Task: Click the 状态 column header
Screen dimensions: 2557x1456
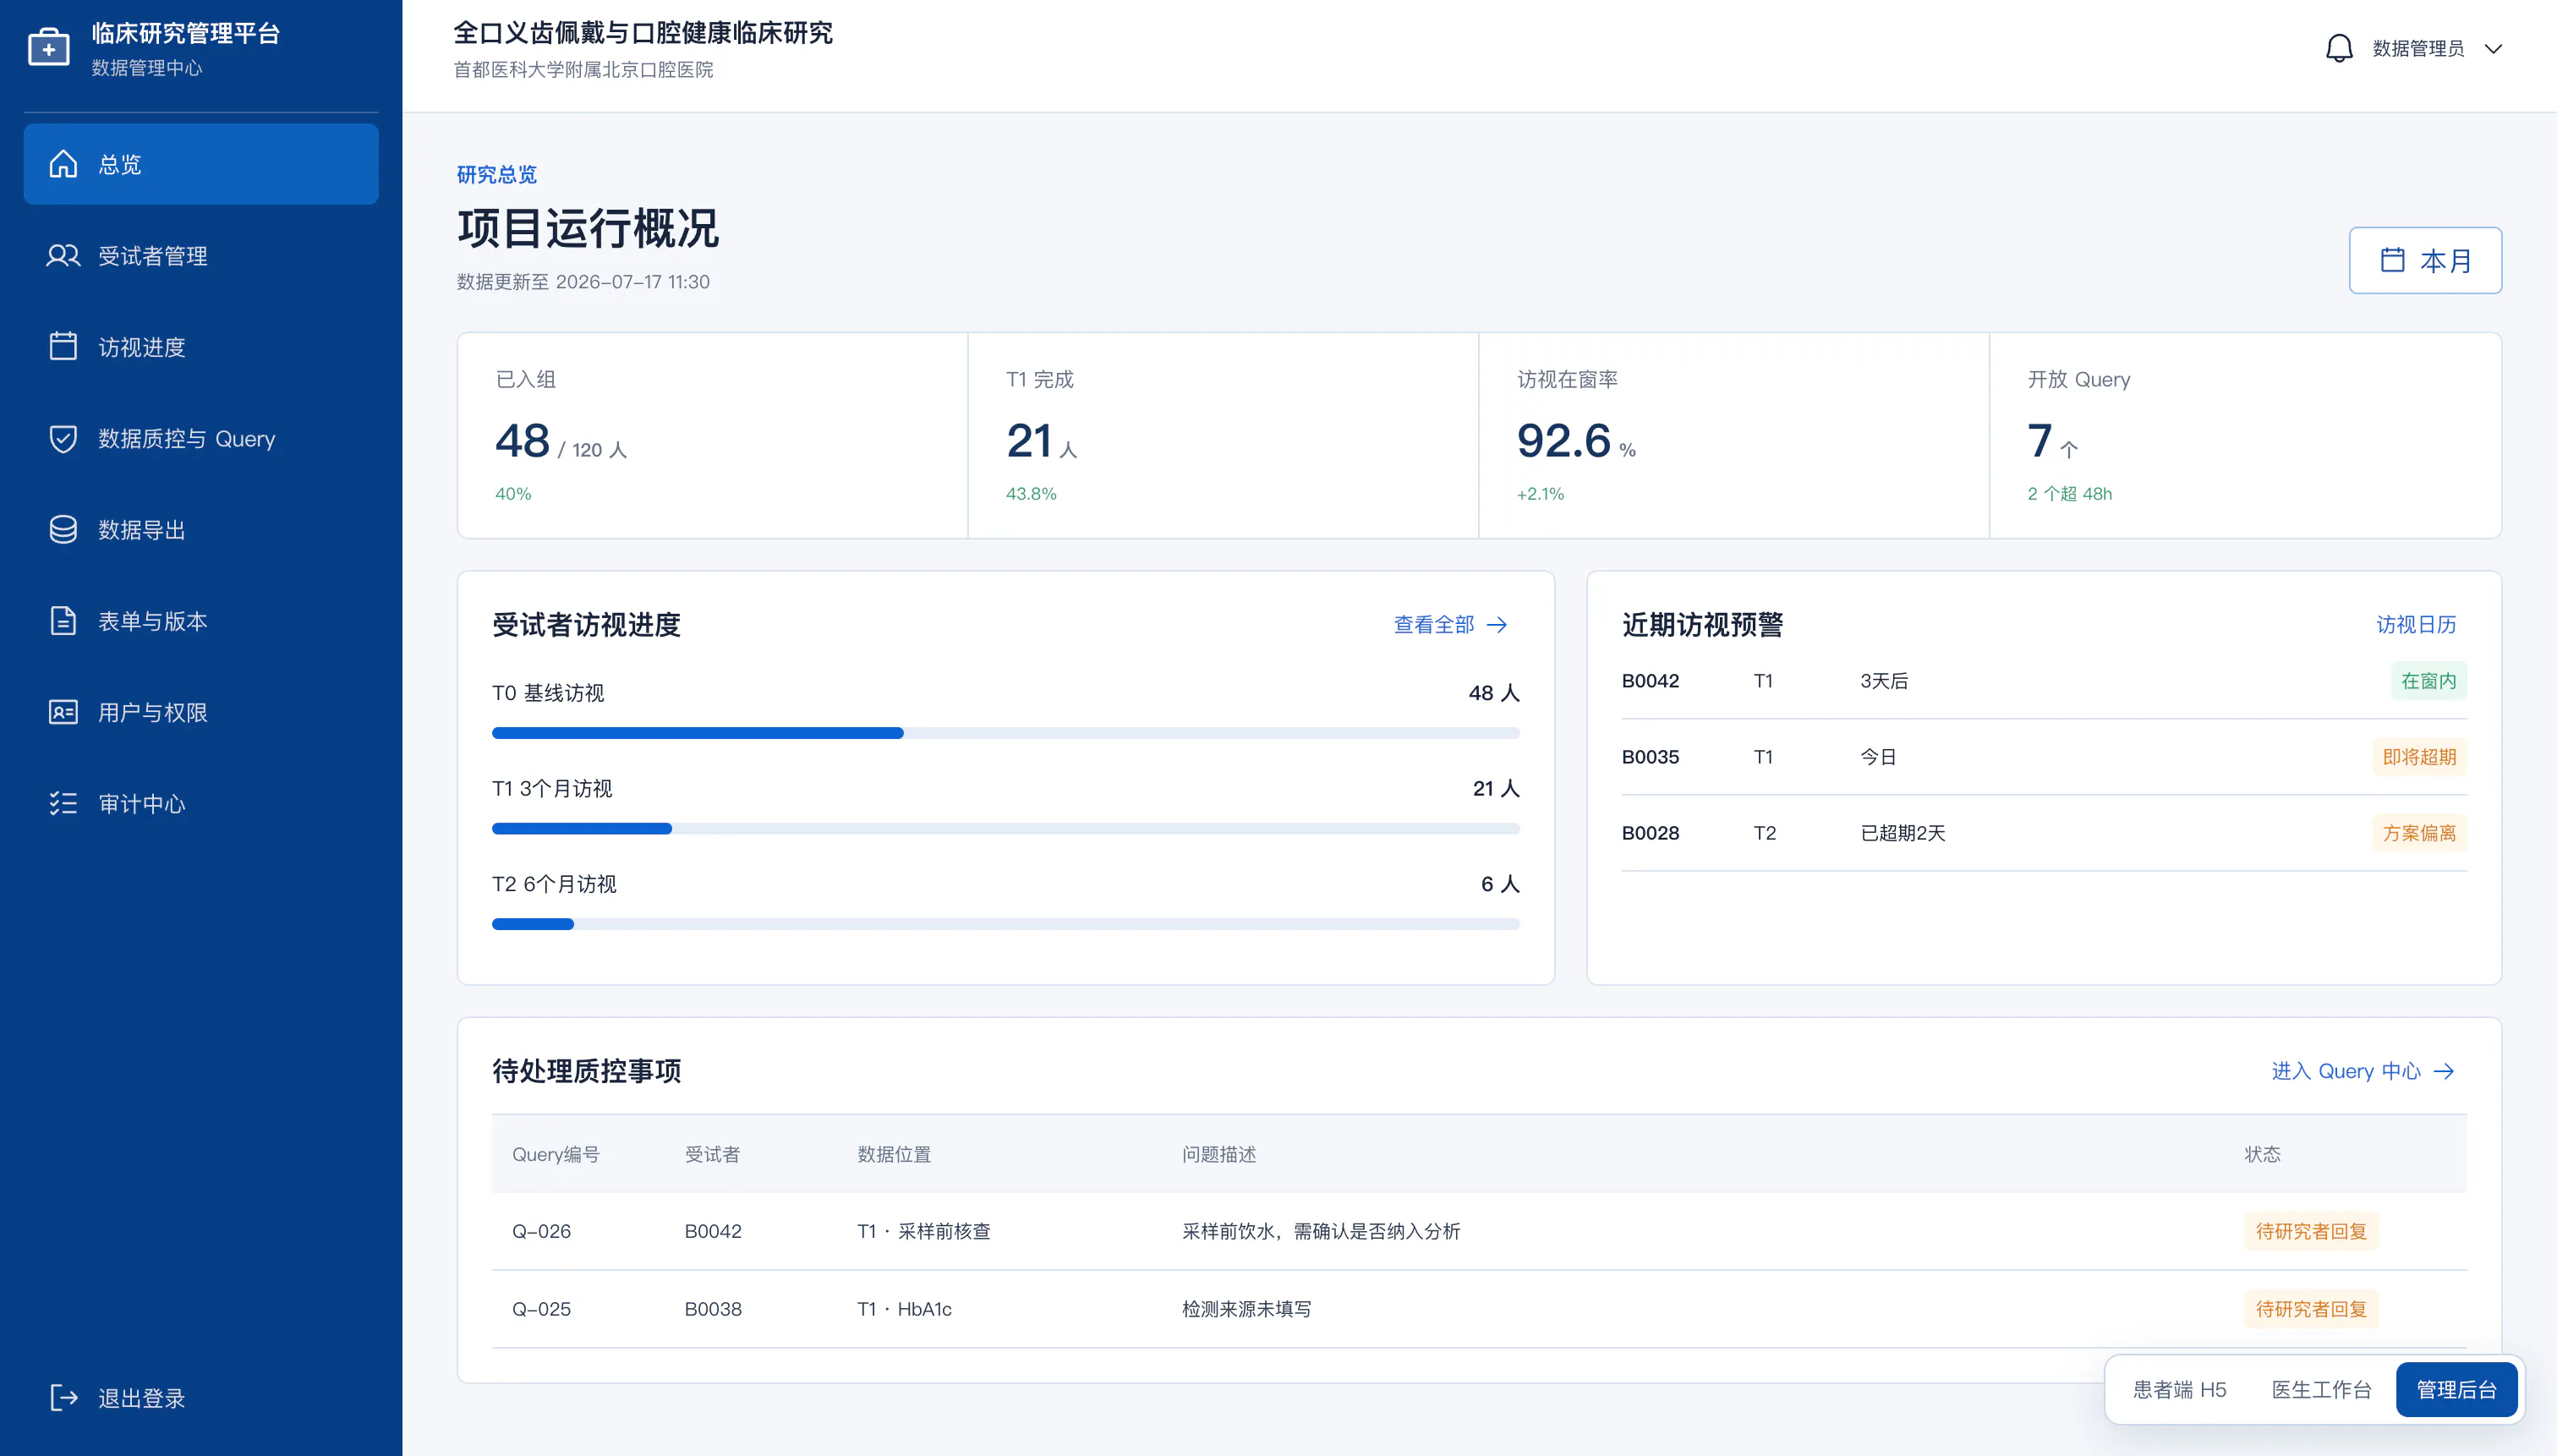Action: (2262, 1154)
